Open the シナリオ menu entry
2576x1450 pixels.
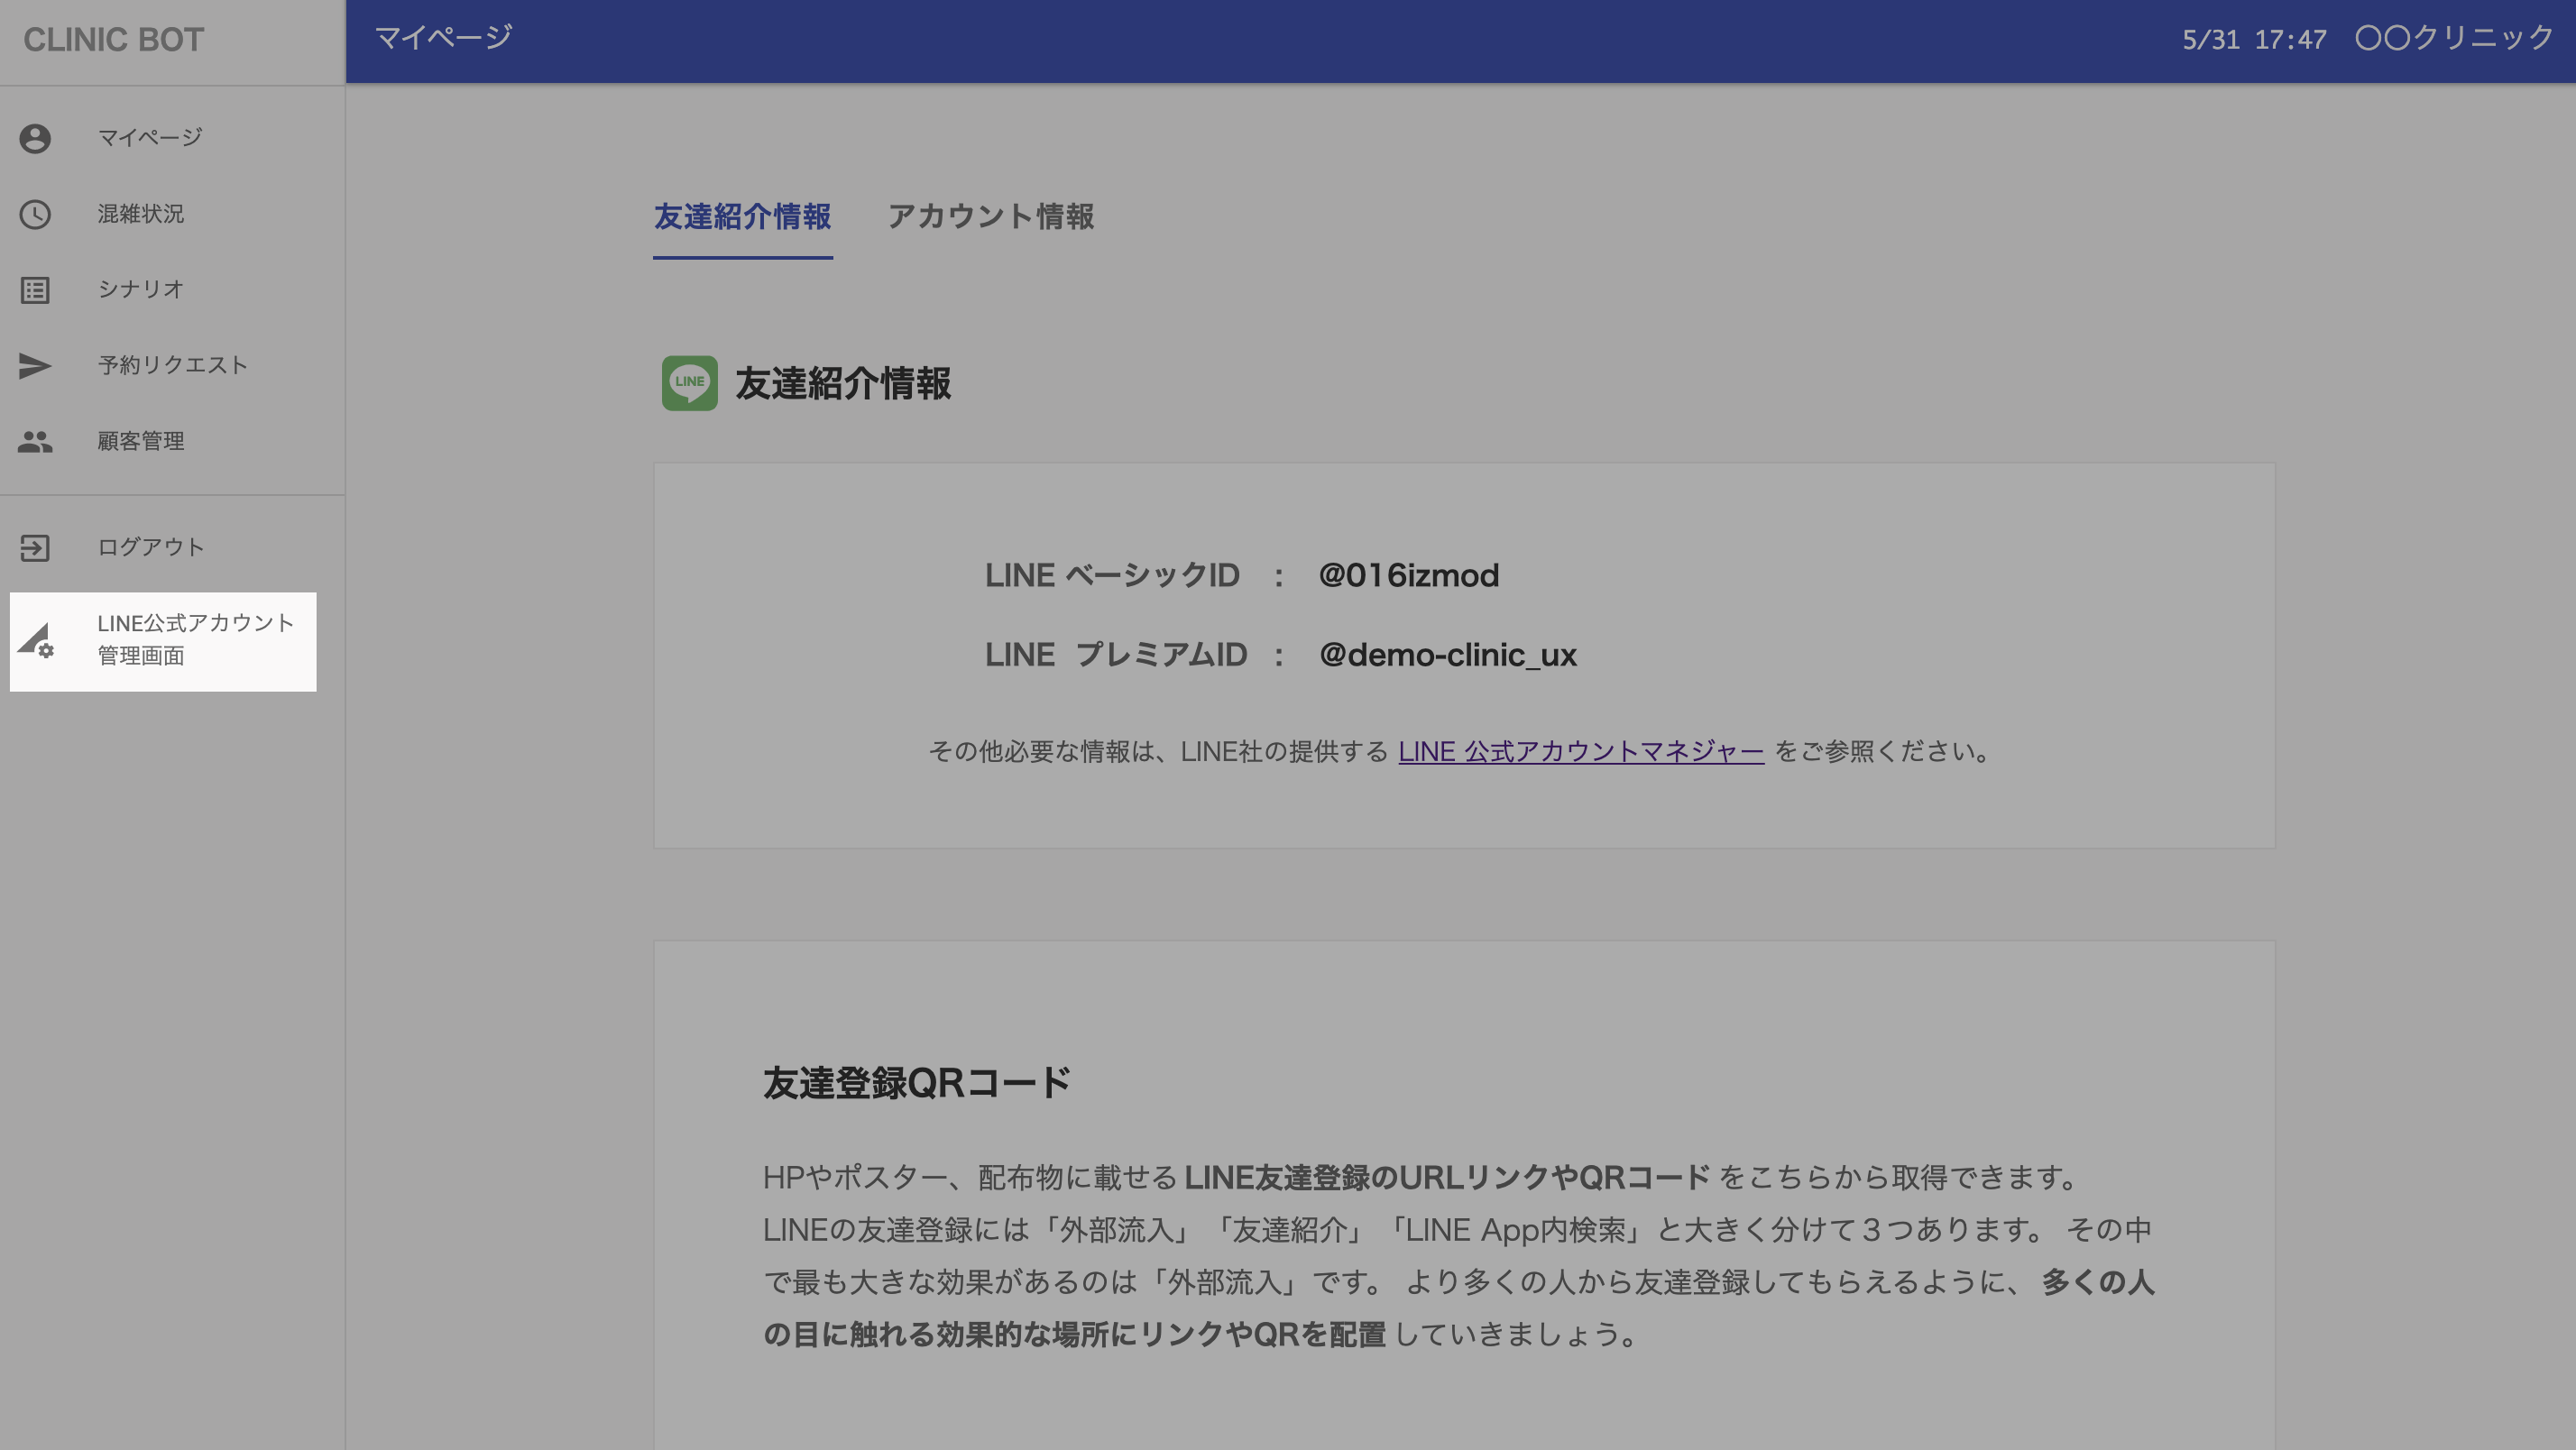141,290
